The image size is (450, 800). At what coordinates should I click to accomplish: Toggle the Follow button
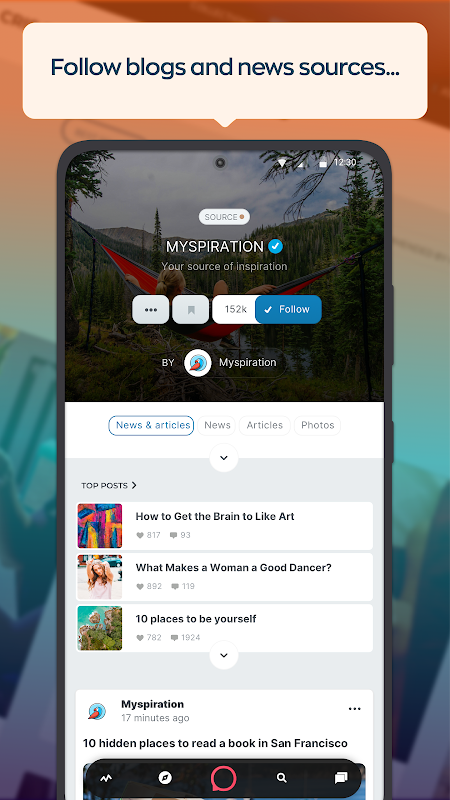pos(288,309)
